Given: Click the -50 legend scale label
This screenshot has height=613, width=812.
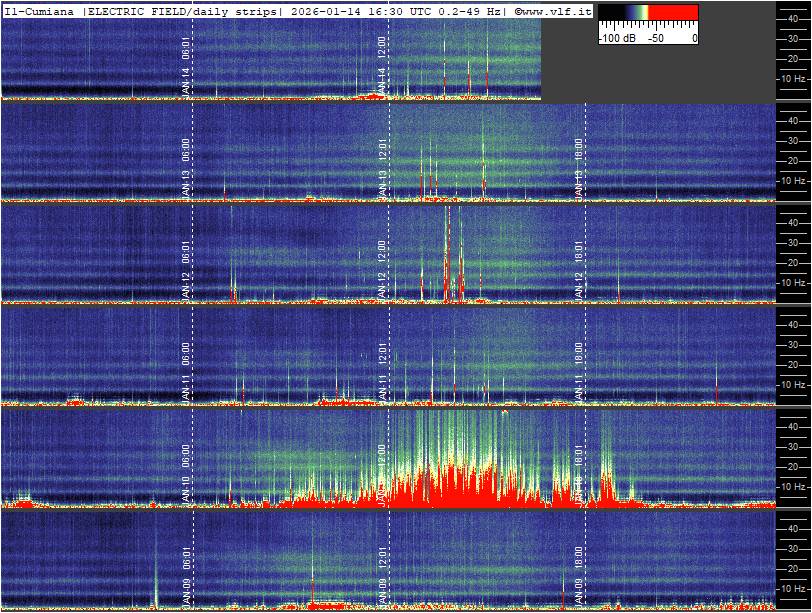Looking at the screenshot, I should click(656, 37).
